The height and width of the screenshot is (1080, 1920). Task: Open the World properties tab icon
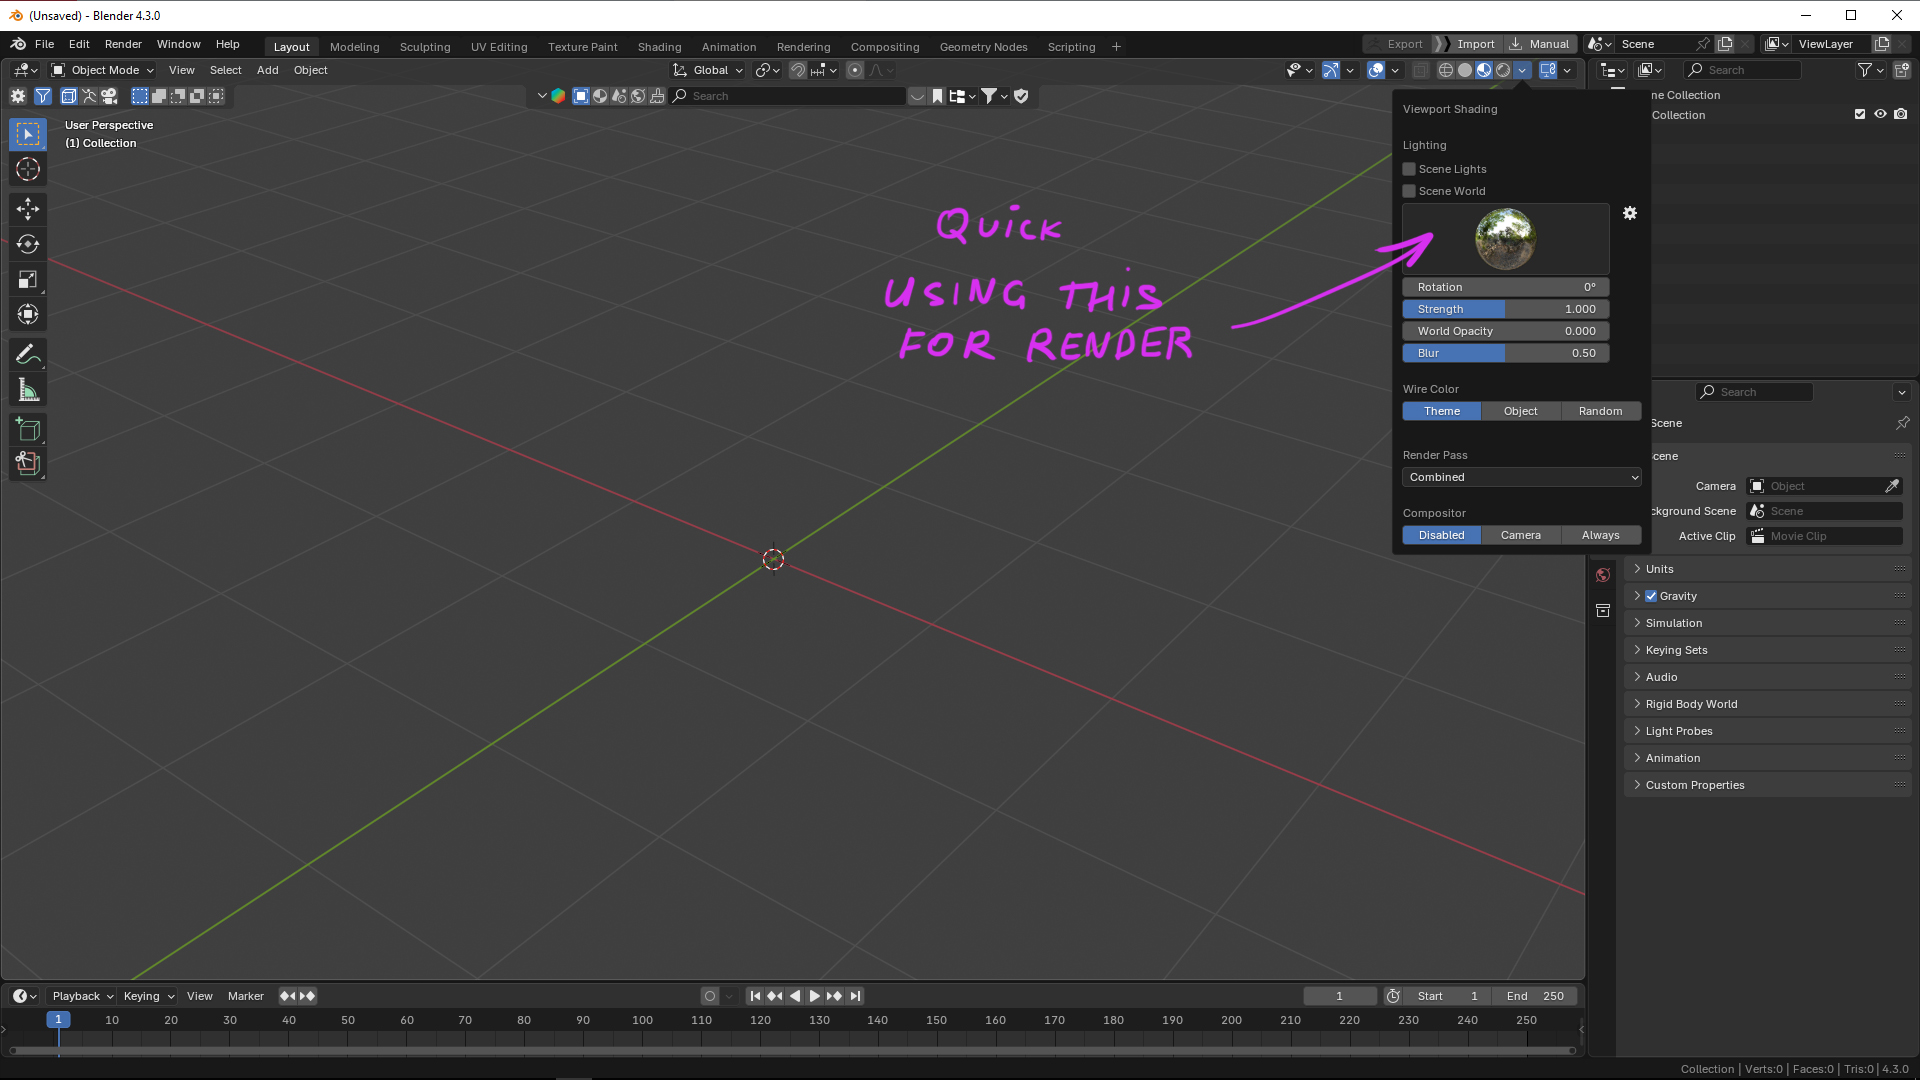point(1603,575)
